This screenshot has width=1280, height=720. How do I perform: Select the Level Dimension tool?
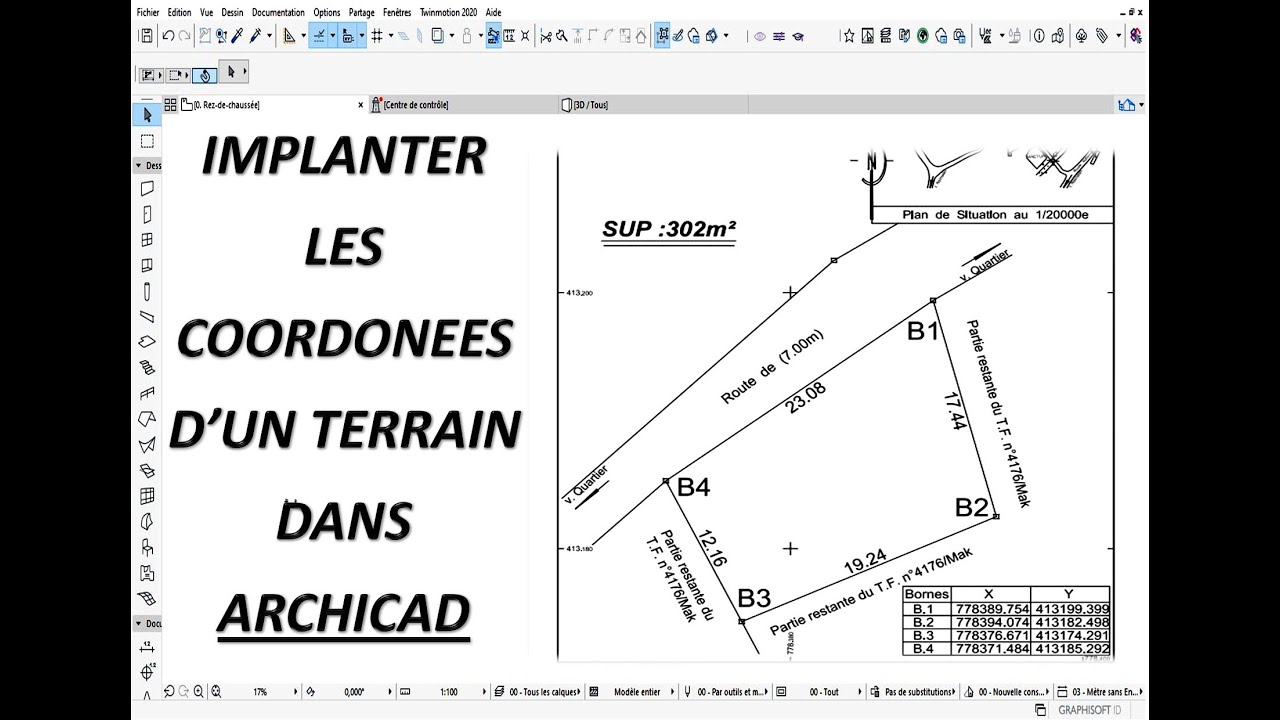coord(147,672)
